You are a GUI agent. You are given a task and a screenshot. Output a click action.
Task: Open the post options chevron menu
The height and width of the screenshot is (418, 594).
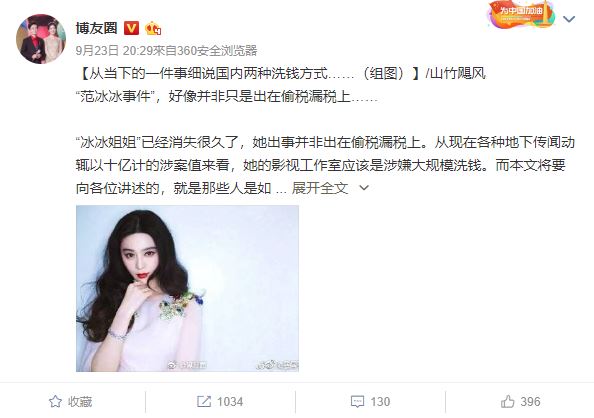(569, 19)
